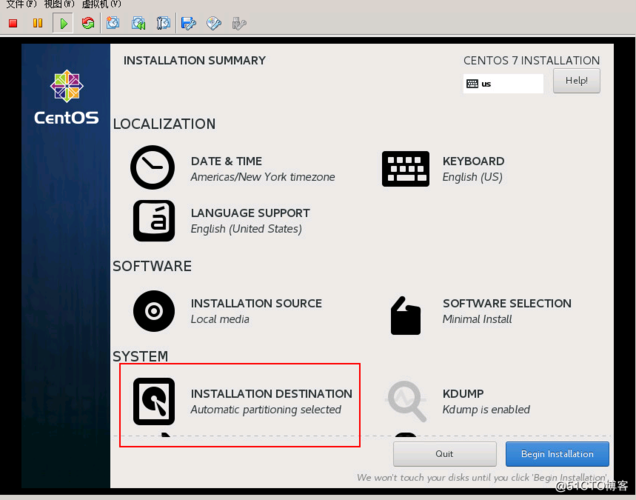Restart the VM with reset icon
Image resolution: width=636 pixels, height=500 pixels.
[x=88, y=23]
